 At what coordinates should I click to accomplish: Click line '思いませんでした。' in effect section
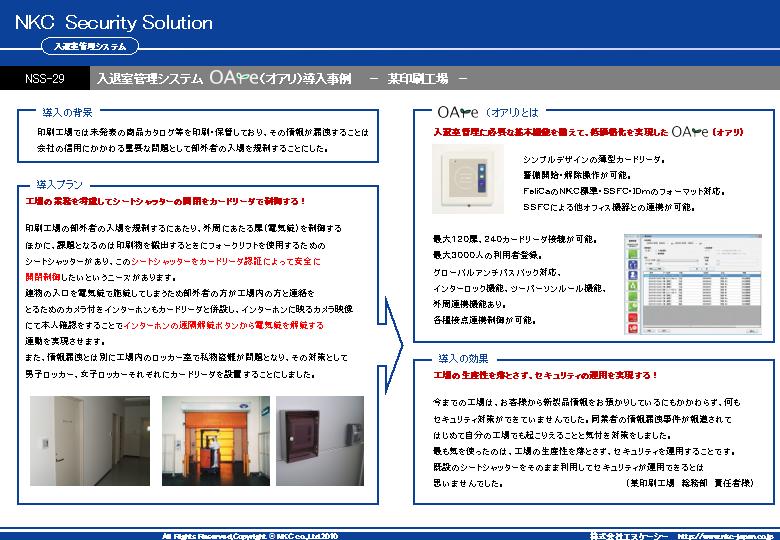tap(468, 483)
